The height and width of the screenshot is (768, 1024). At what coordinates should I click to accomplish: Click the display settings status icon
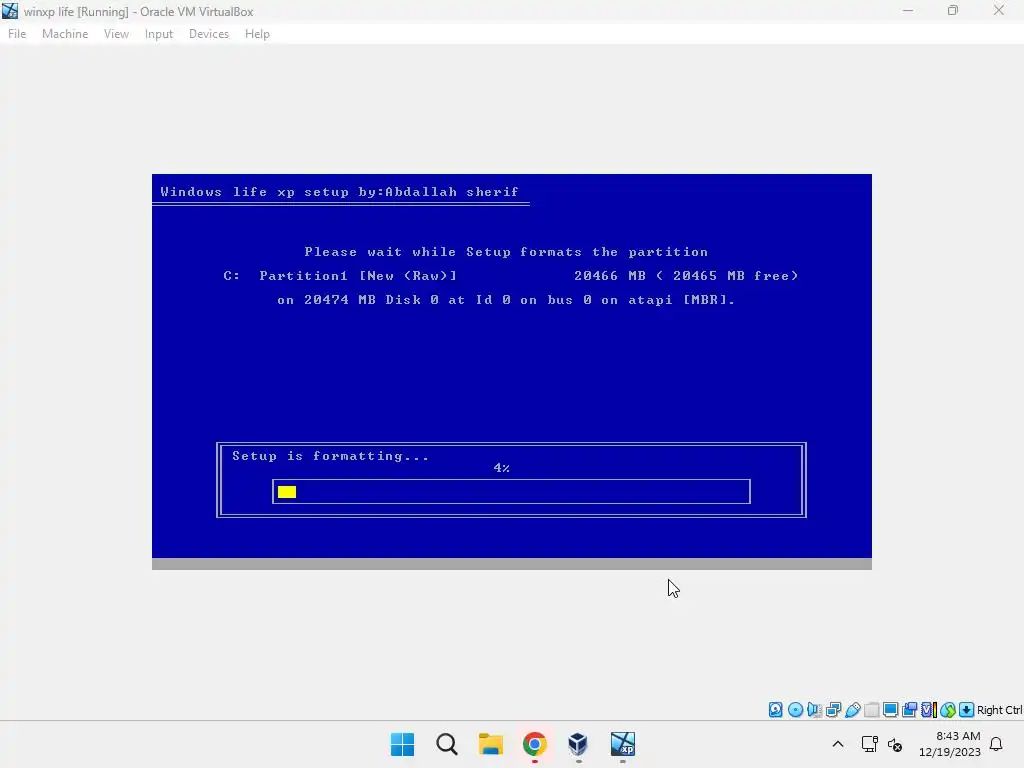tap(890, 710)
